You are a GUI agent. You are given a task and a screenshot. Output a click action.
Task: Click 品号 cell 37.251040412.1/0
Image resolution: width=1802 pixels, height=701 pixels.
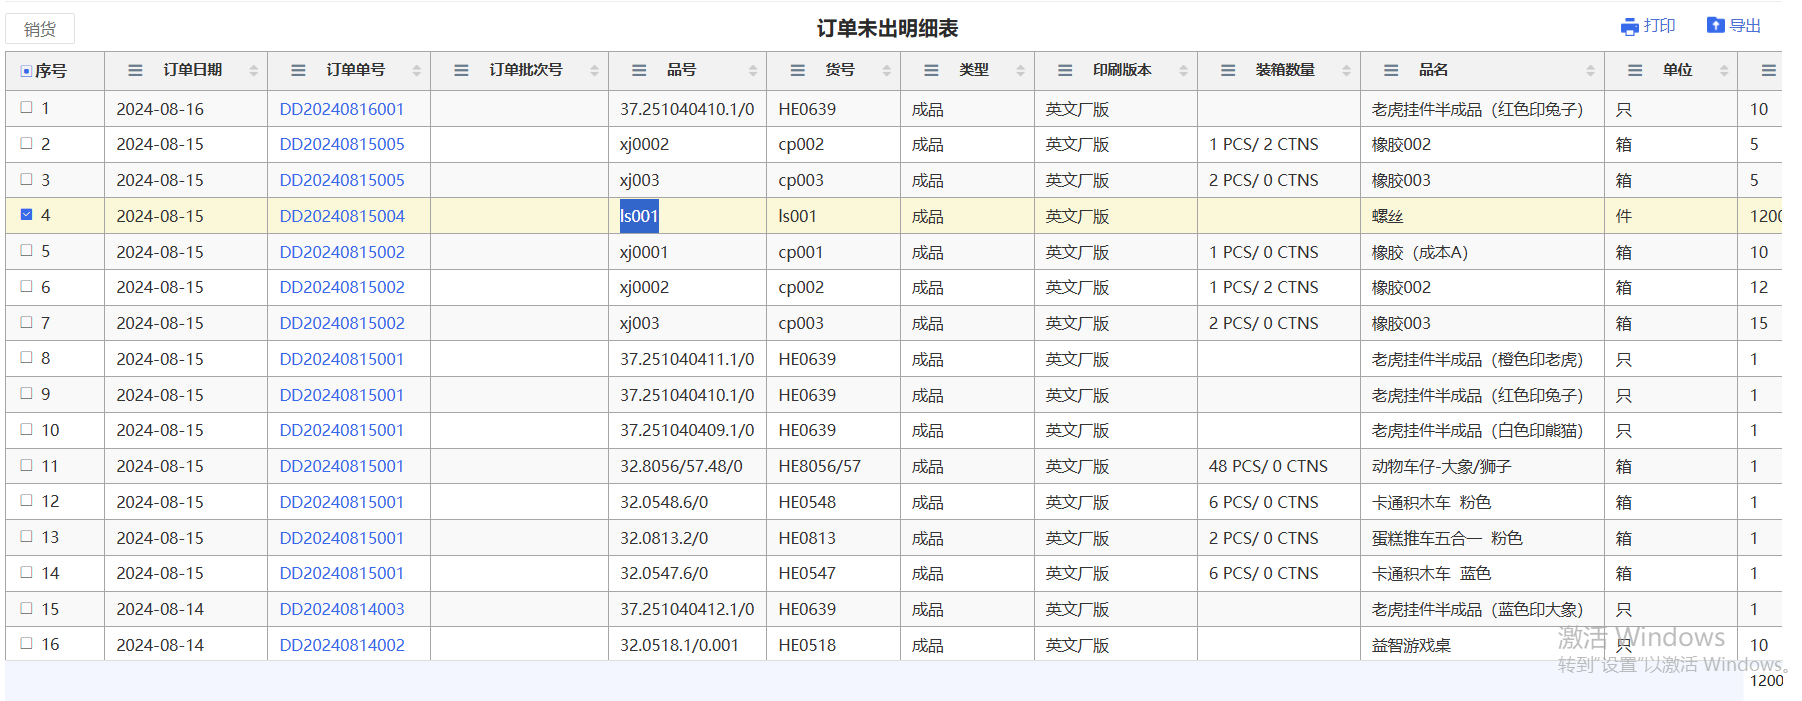coord(687,609)
